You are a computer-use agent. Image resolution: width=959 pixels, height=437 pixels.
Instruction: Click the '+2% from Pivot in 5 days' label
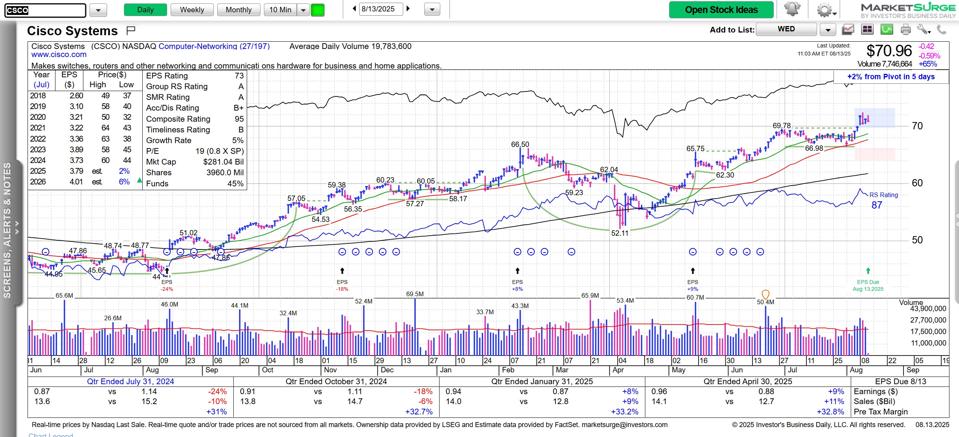pyautogui.click(x=890, y=76)
